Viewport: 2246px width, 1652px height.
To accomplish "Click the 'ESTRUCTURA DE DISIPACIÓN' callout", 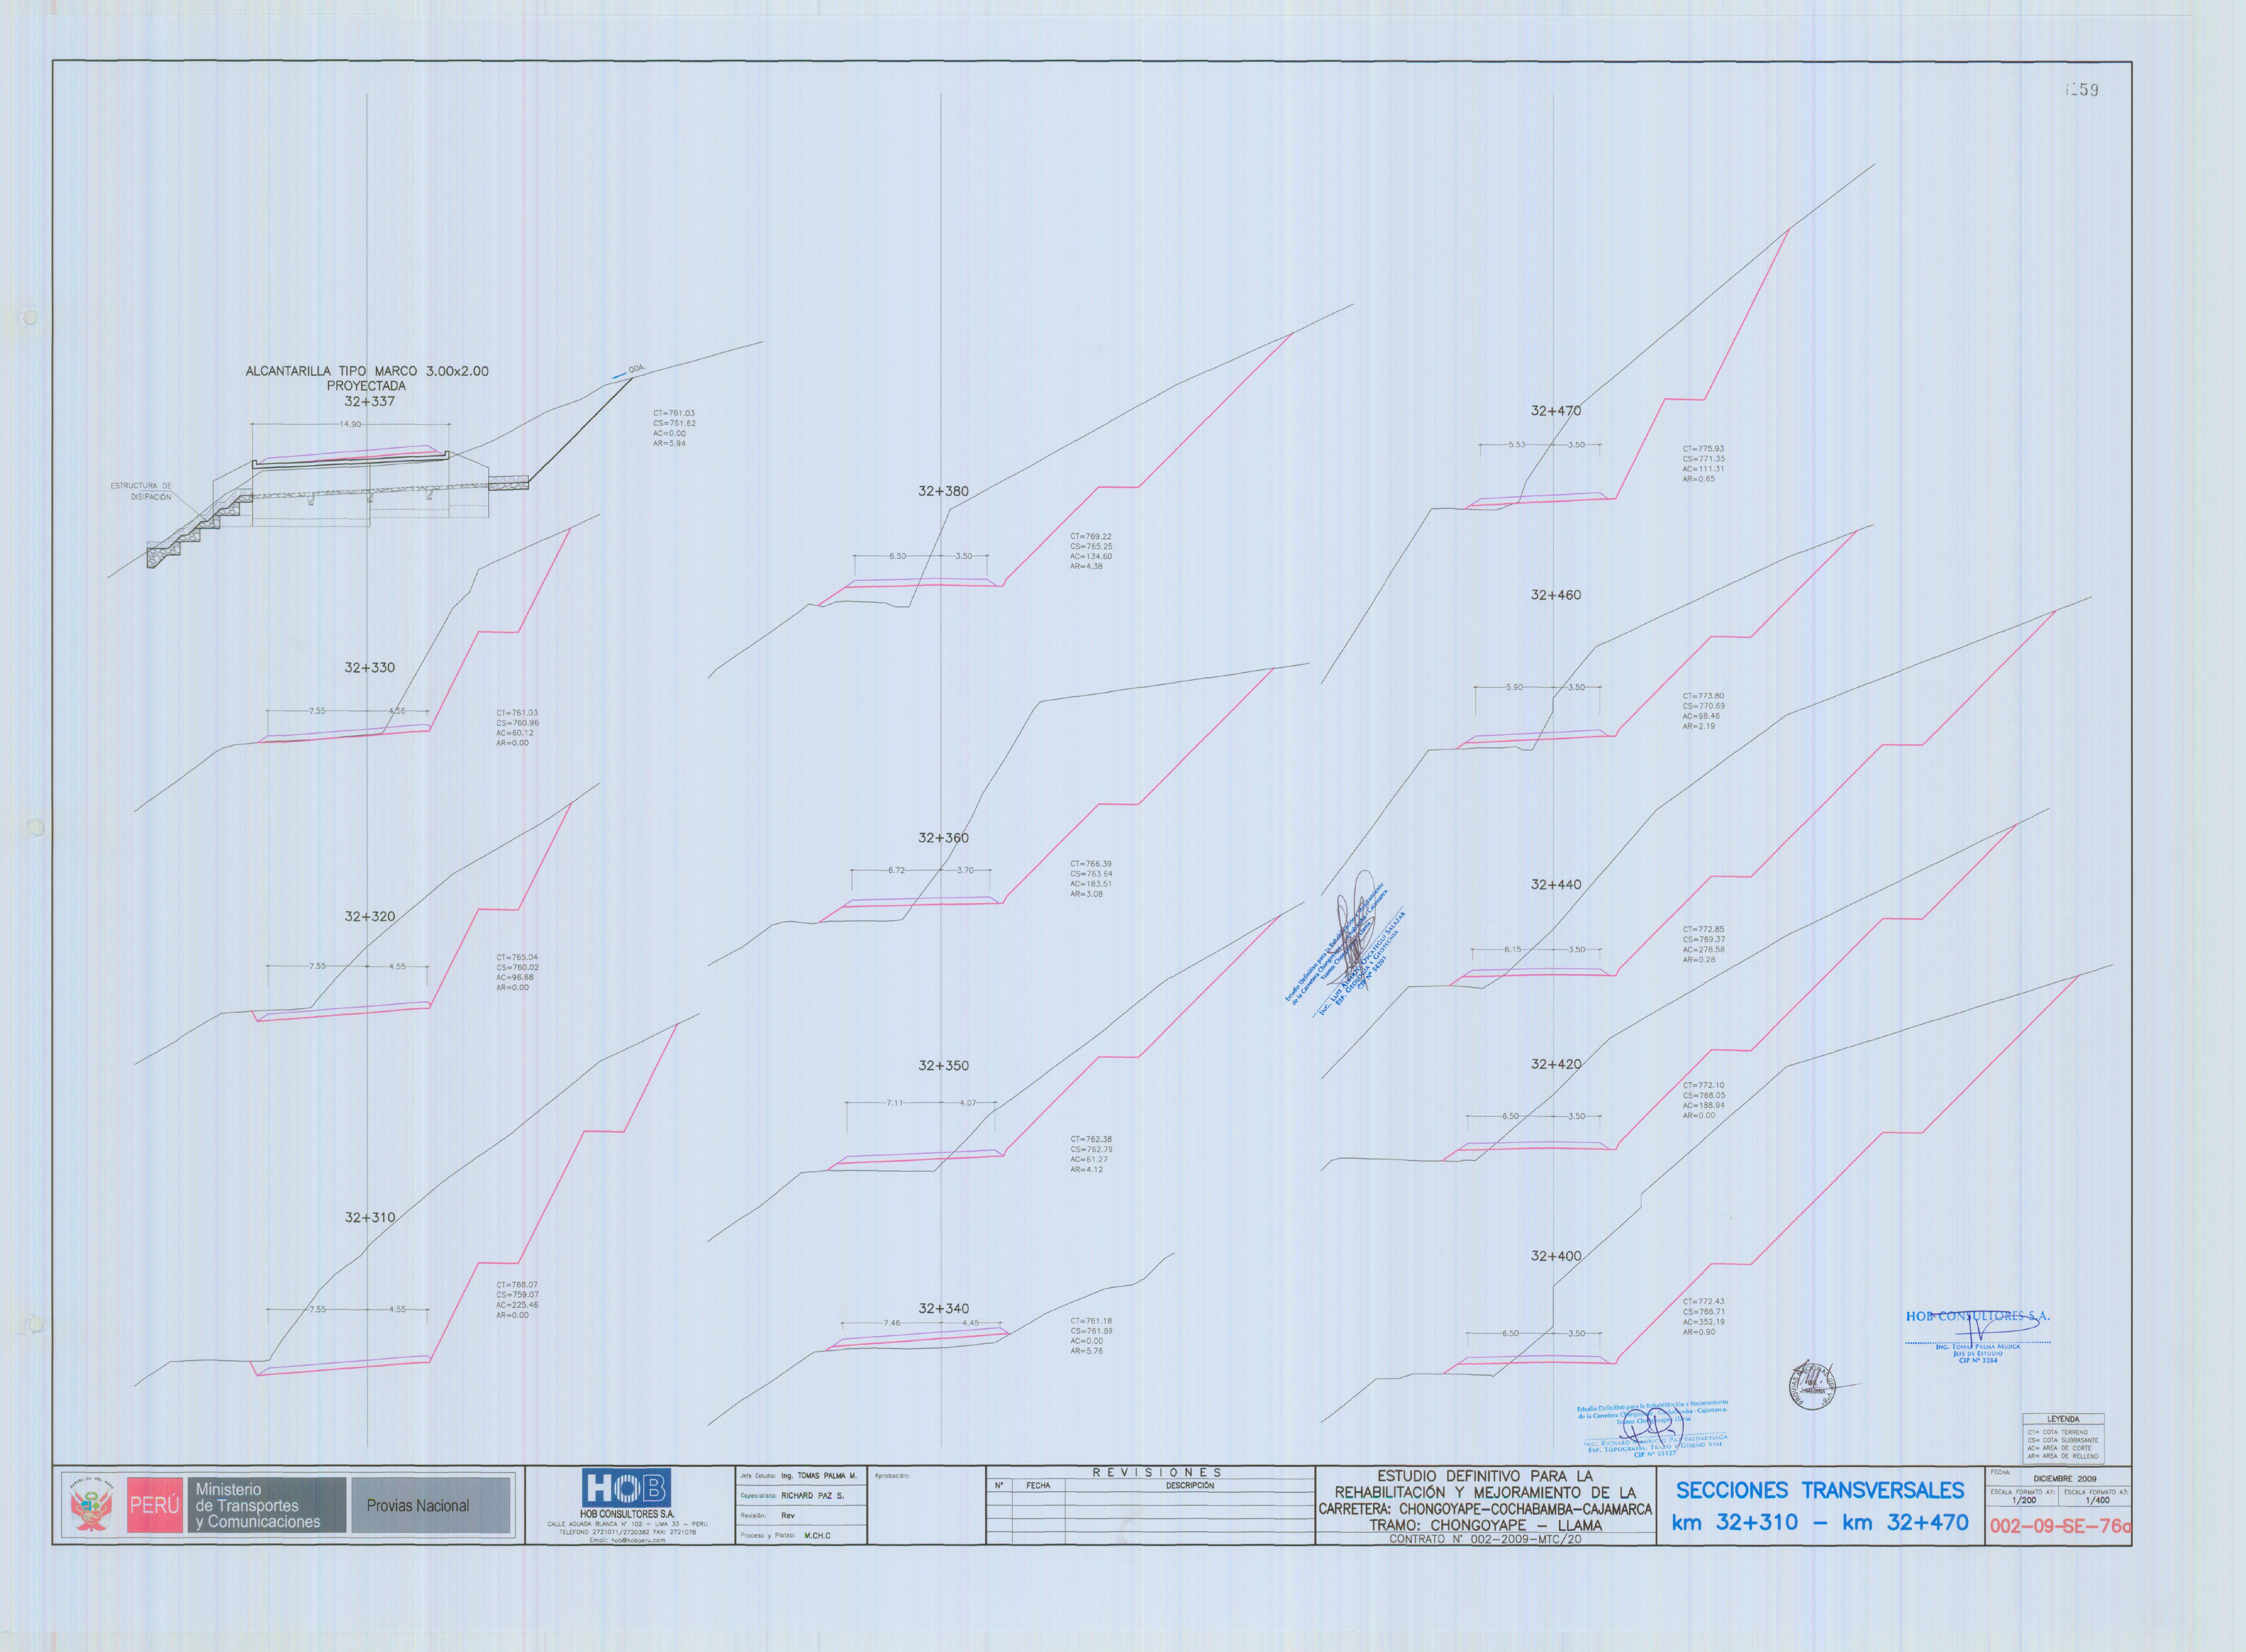I will 141,491.
